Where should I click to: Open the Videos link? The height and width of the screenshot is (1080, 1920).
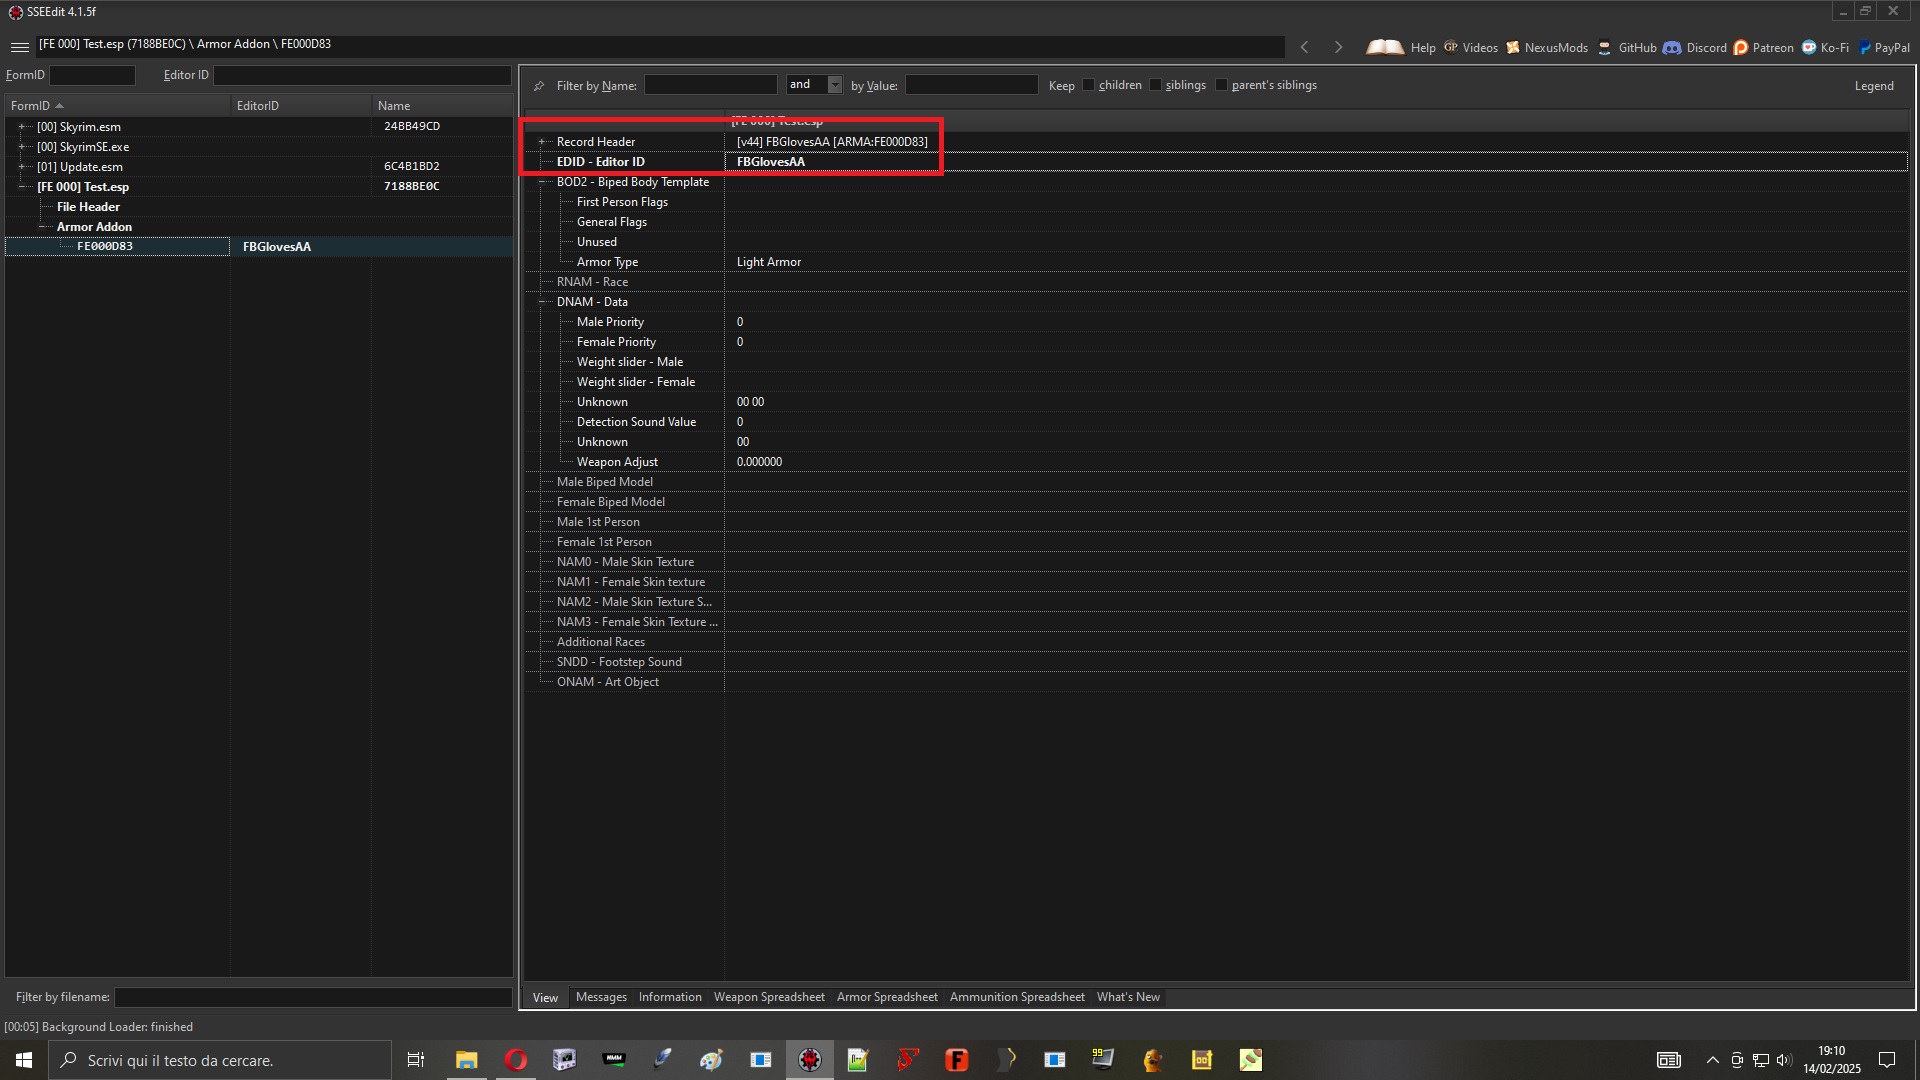(x=1471, y=47)
